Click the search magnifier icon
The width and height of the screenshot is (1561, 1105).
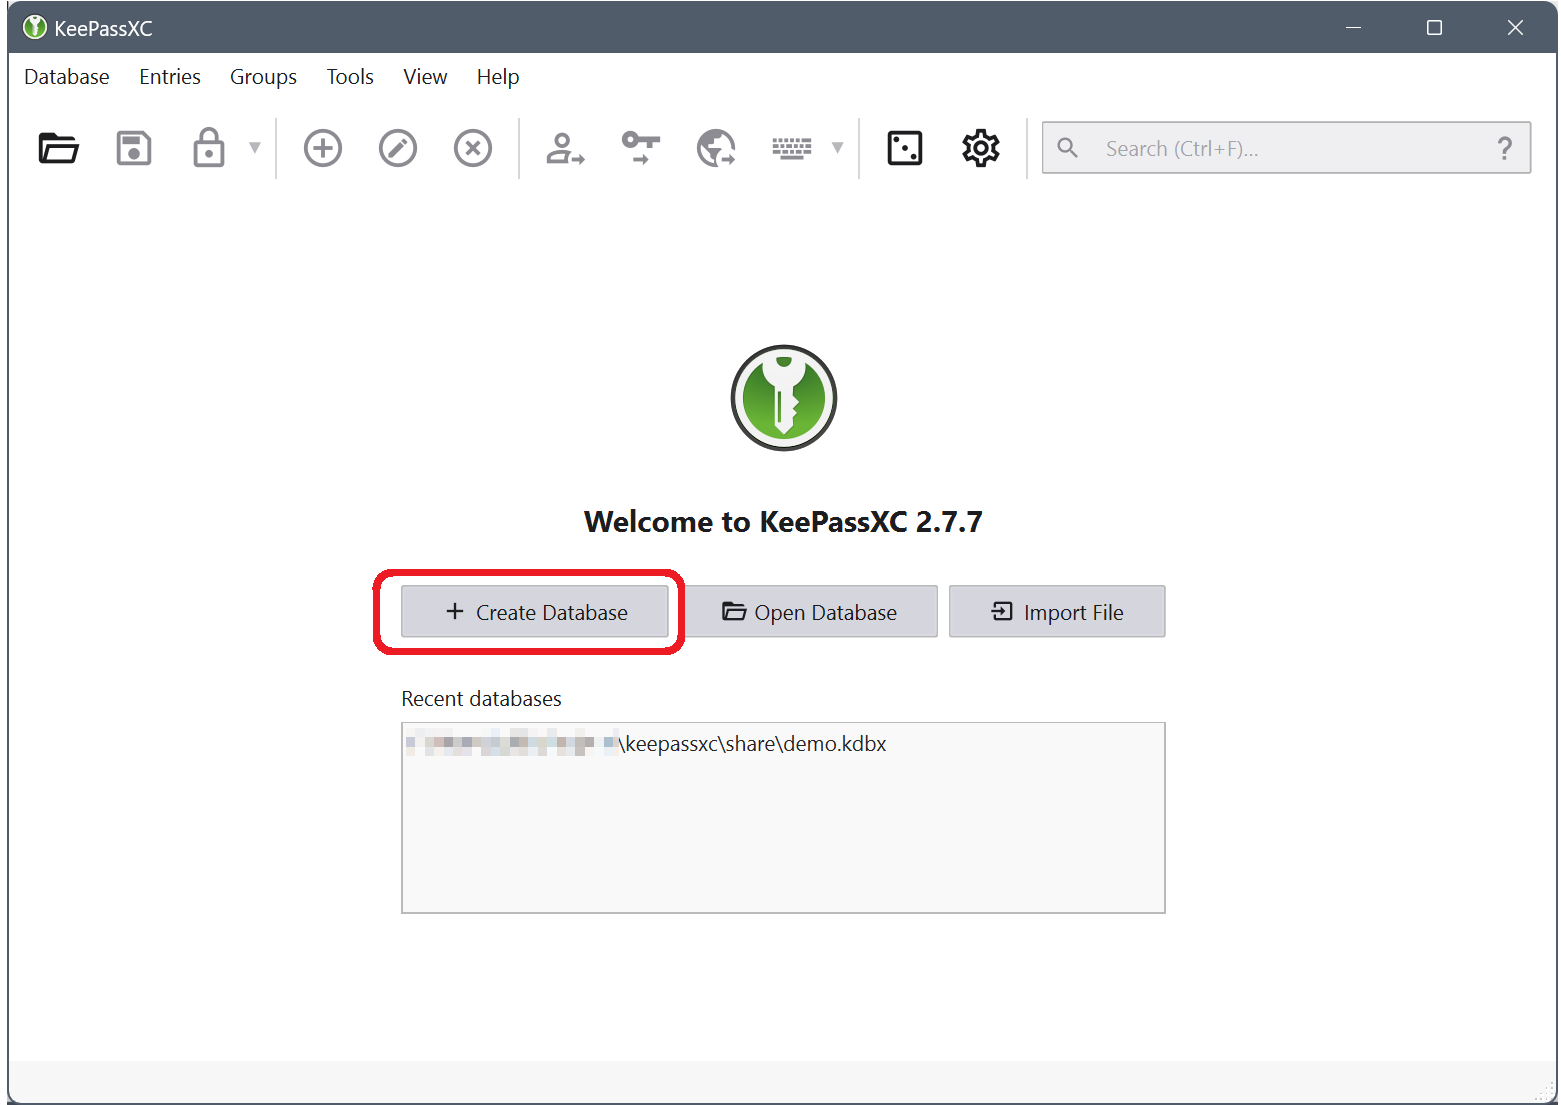[x=1067, y=148]
